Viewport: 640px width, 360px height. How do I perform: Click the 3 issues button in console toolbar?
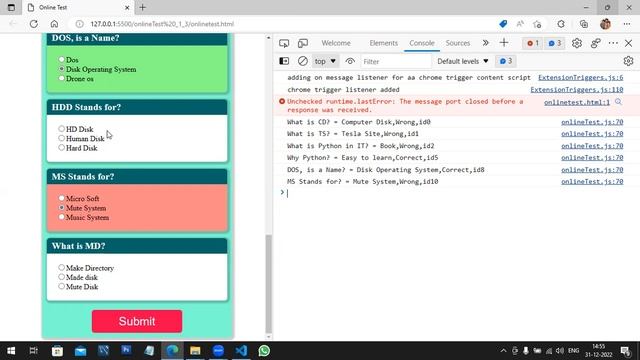[x=506, y=61]
